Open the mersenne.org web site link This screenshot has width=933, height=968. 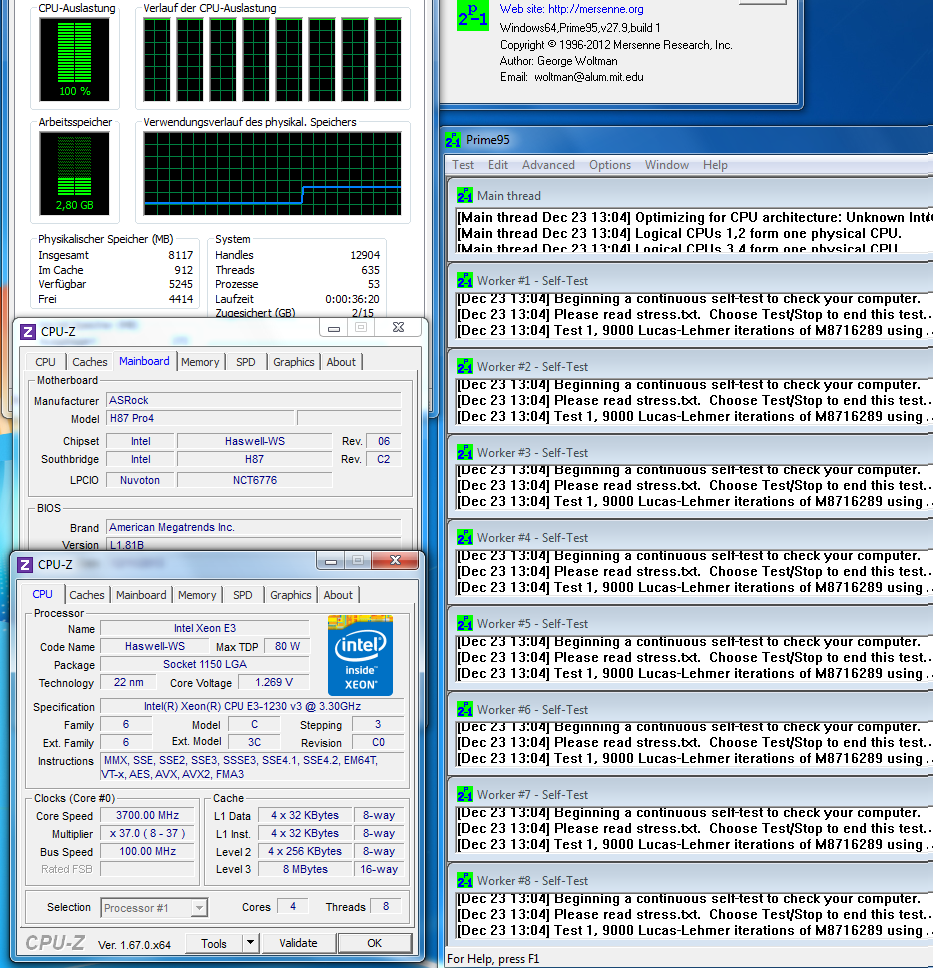[x=596, y=9]
